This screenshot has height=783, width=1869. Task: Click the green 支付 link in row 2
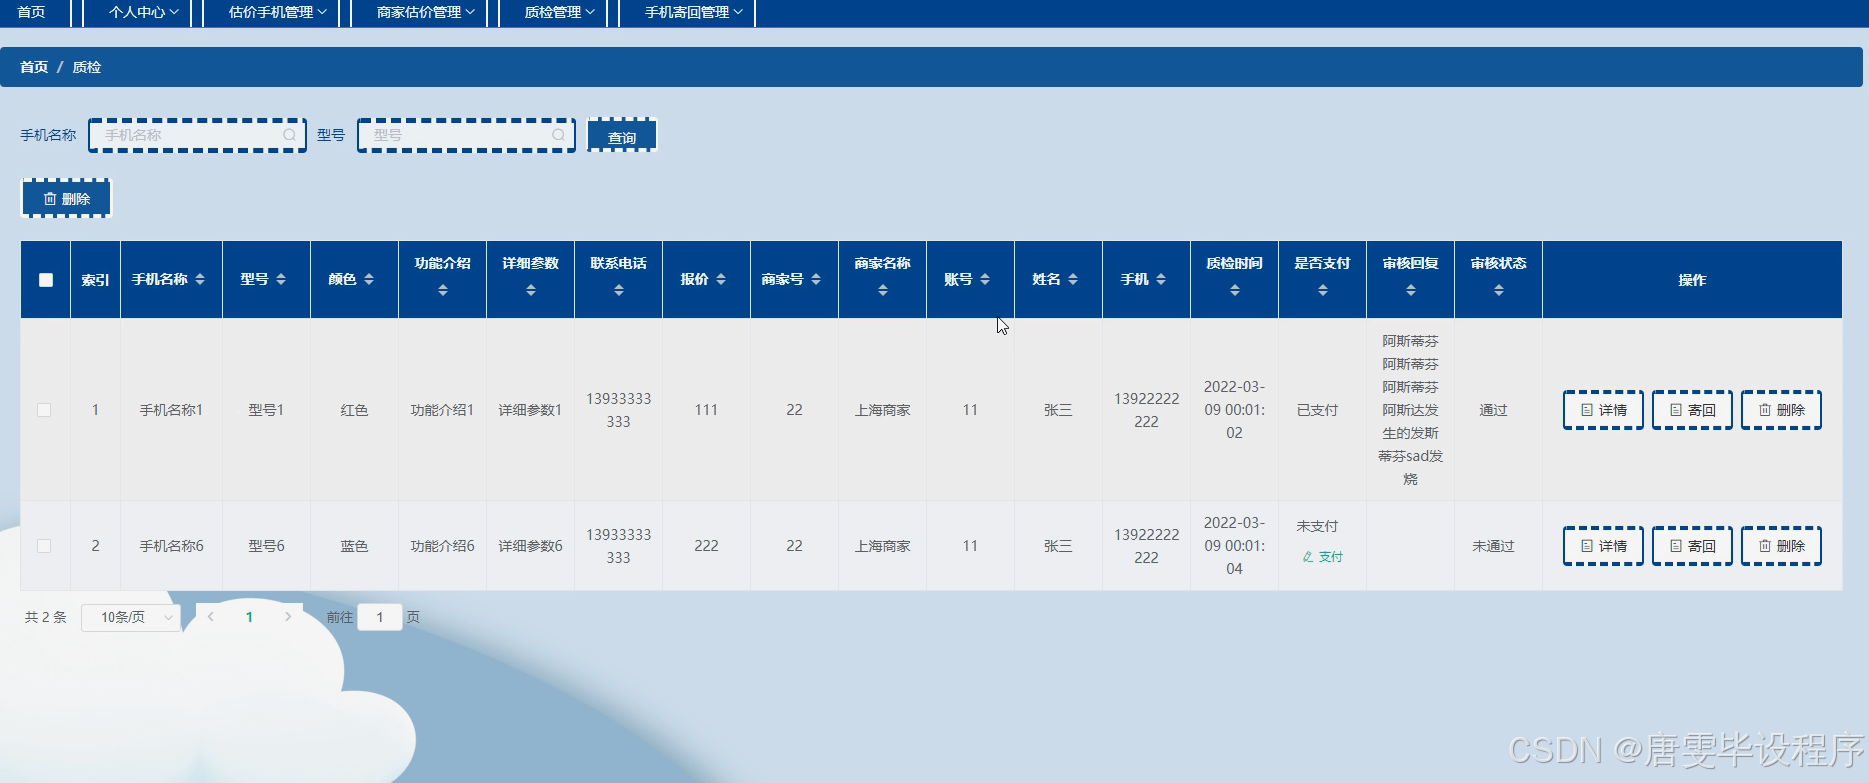1322,557
